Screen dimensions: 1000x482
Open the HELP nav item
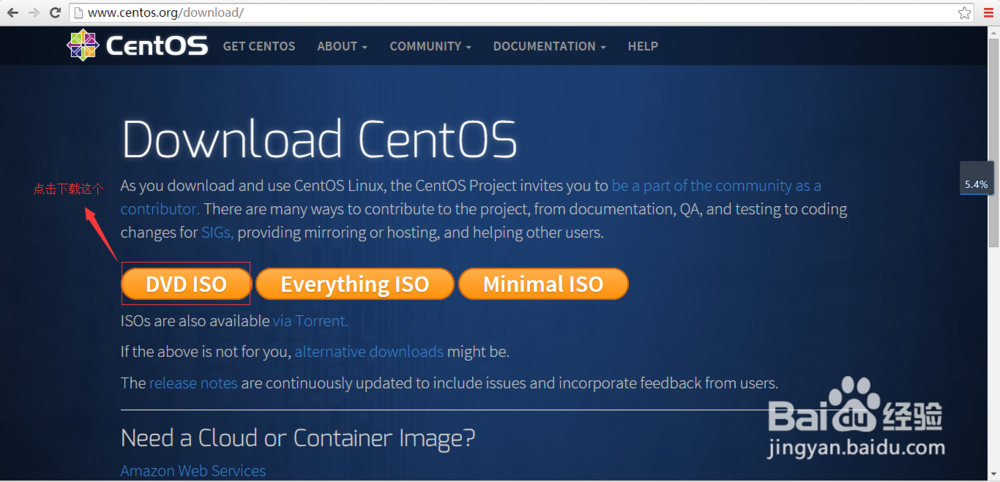(x=643, y=46)
